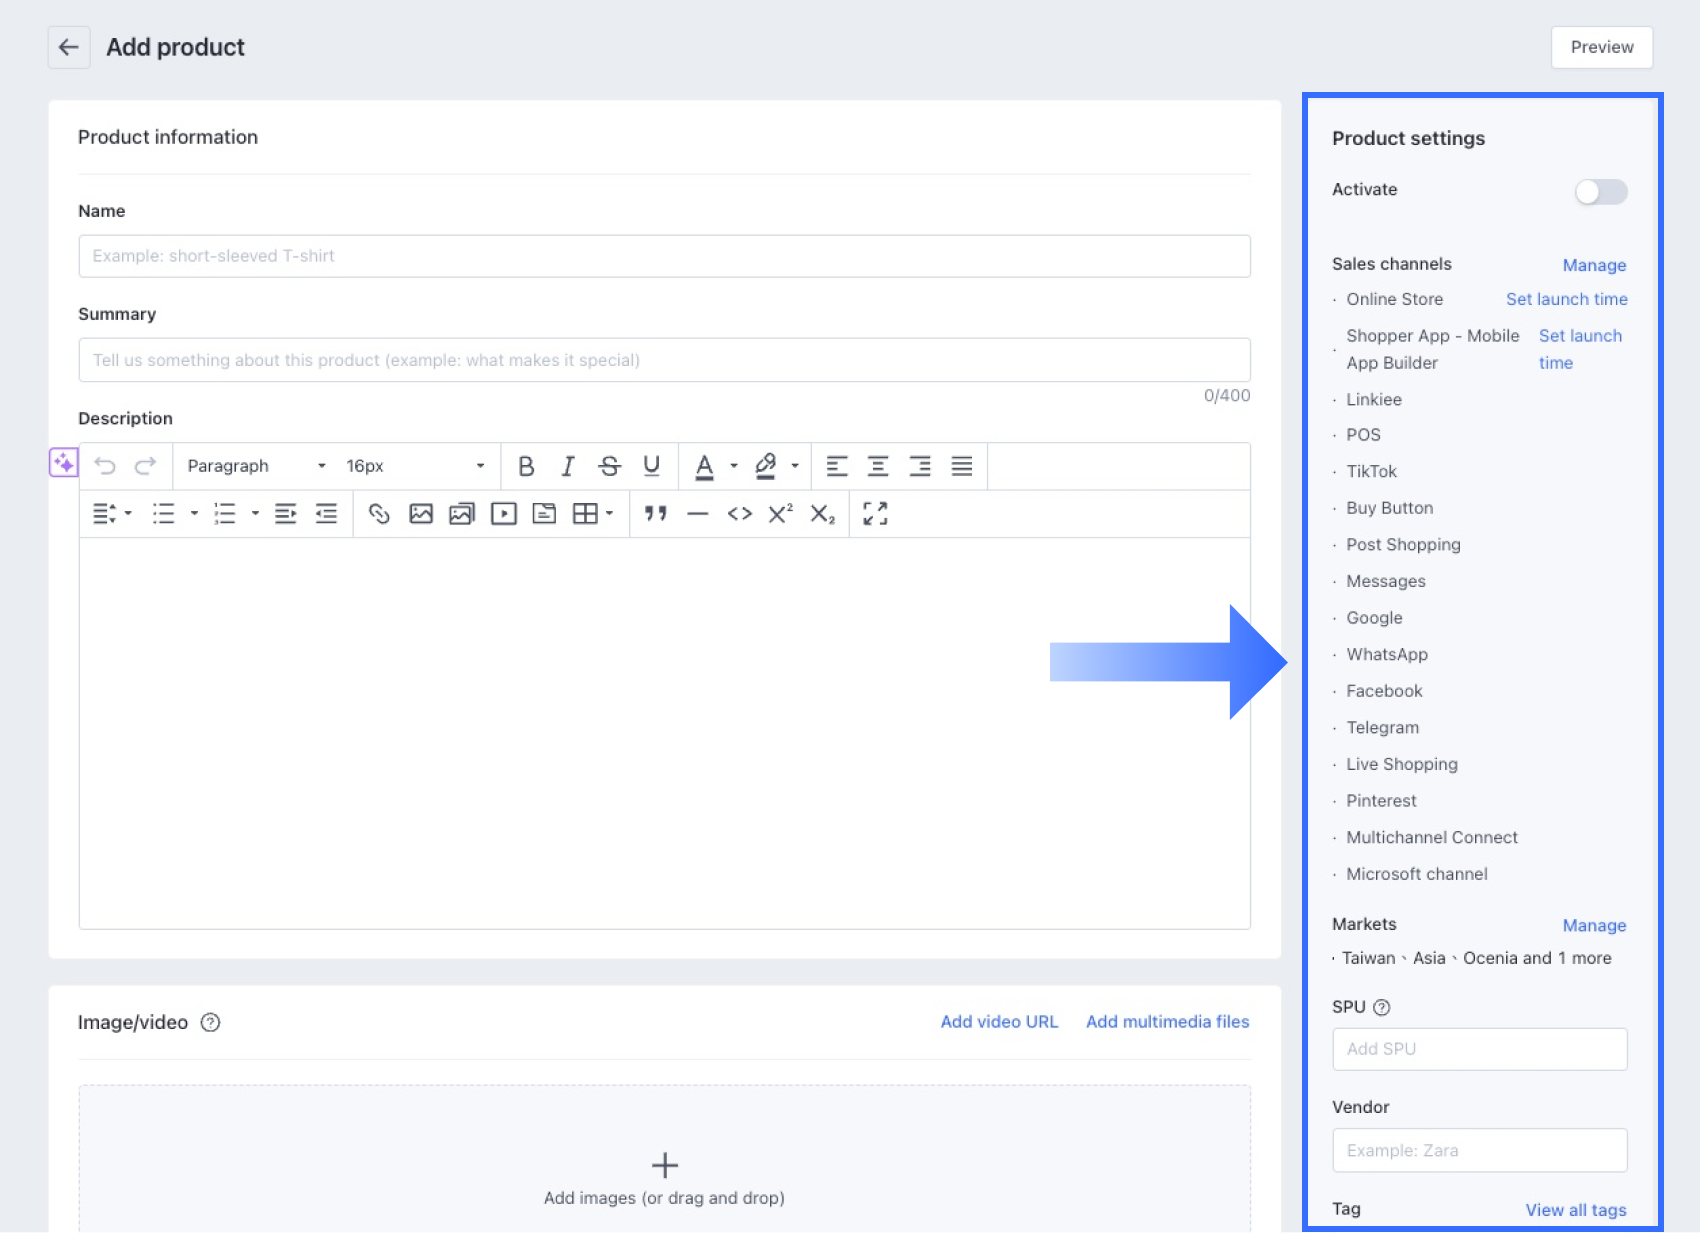Screen dimensions: 1700x1233
Task: Center-align the description text
Action: pos(878,466)
